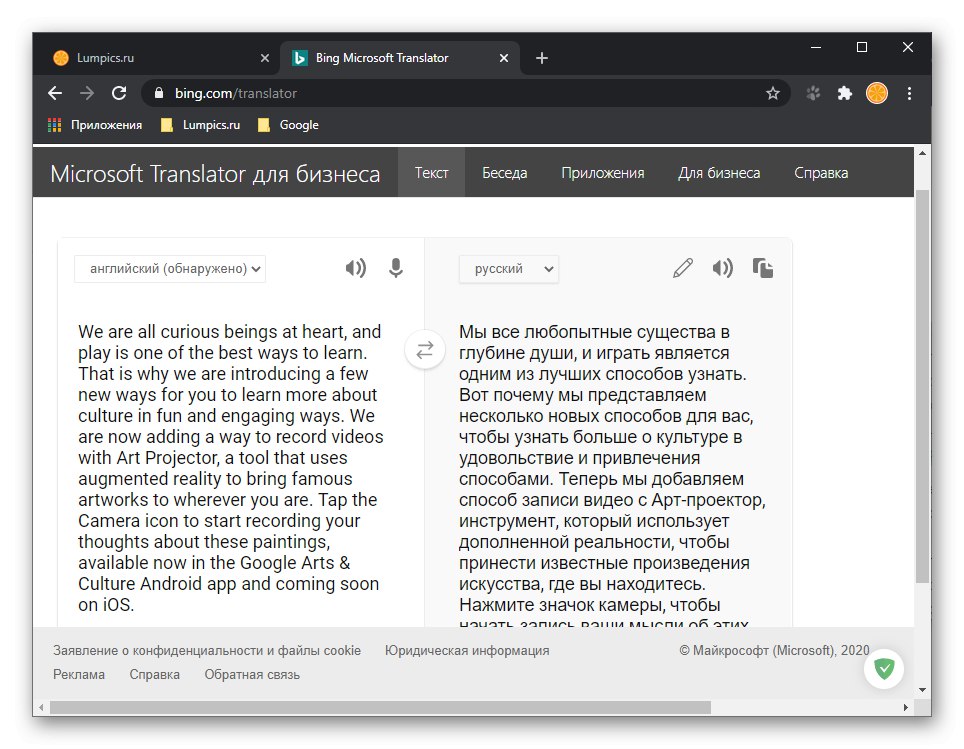
Task: Play audio of the English source text
Action: click(x=355, y=268)
